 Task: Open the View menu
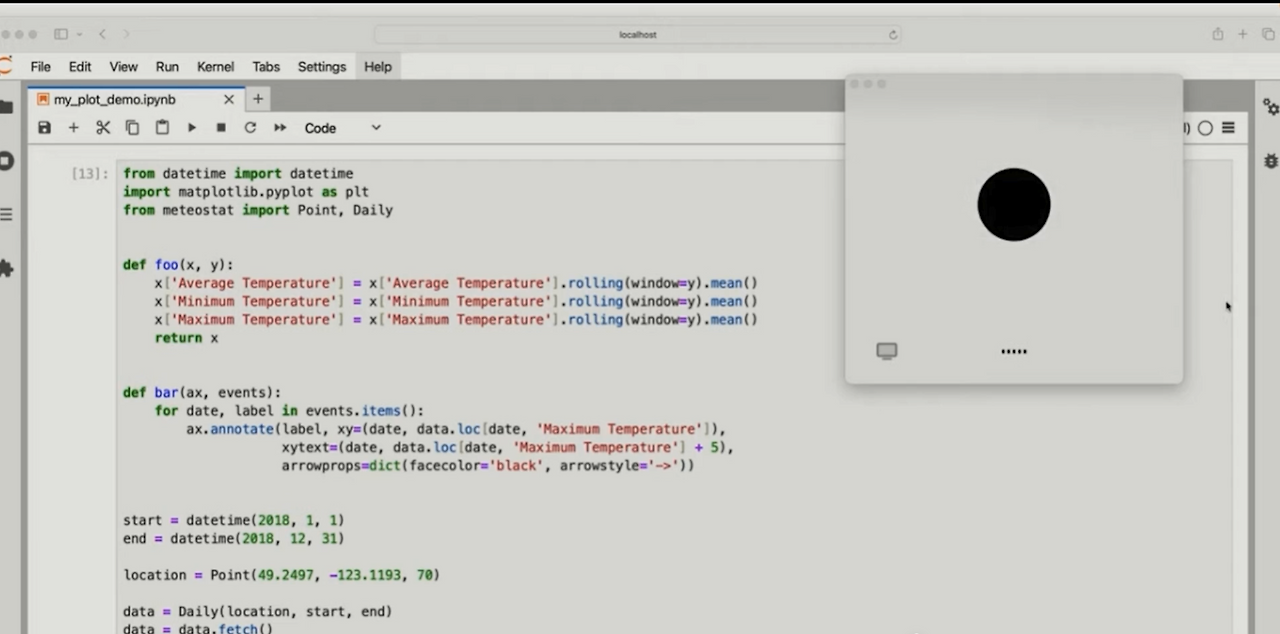(123, 67)
